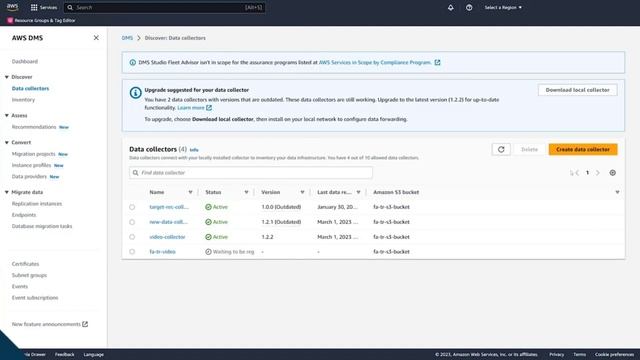Open Feedback in the footer
Image resolution: width=640 pixels, height=360 pixels.
click(x=64, y=354)
